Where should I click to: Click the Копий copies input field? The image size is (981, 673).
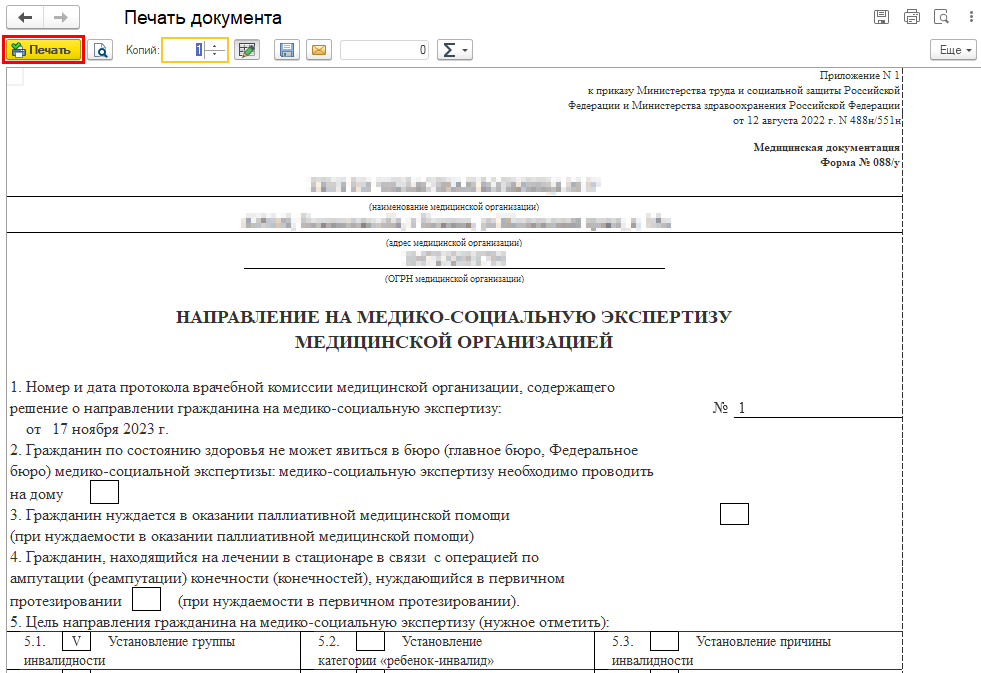pos(184,50)
